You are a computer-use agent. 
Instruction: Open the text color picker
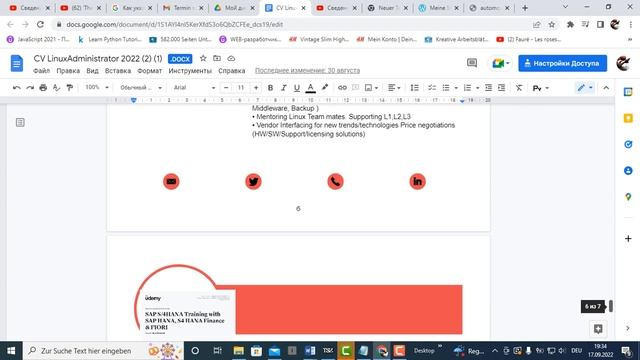[x=311, y=88]
